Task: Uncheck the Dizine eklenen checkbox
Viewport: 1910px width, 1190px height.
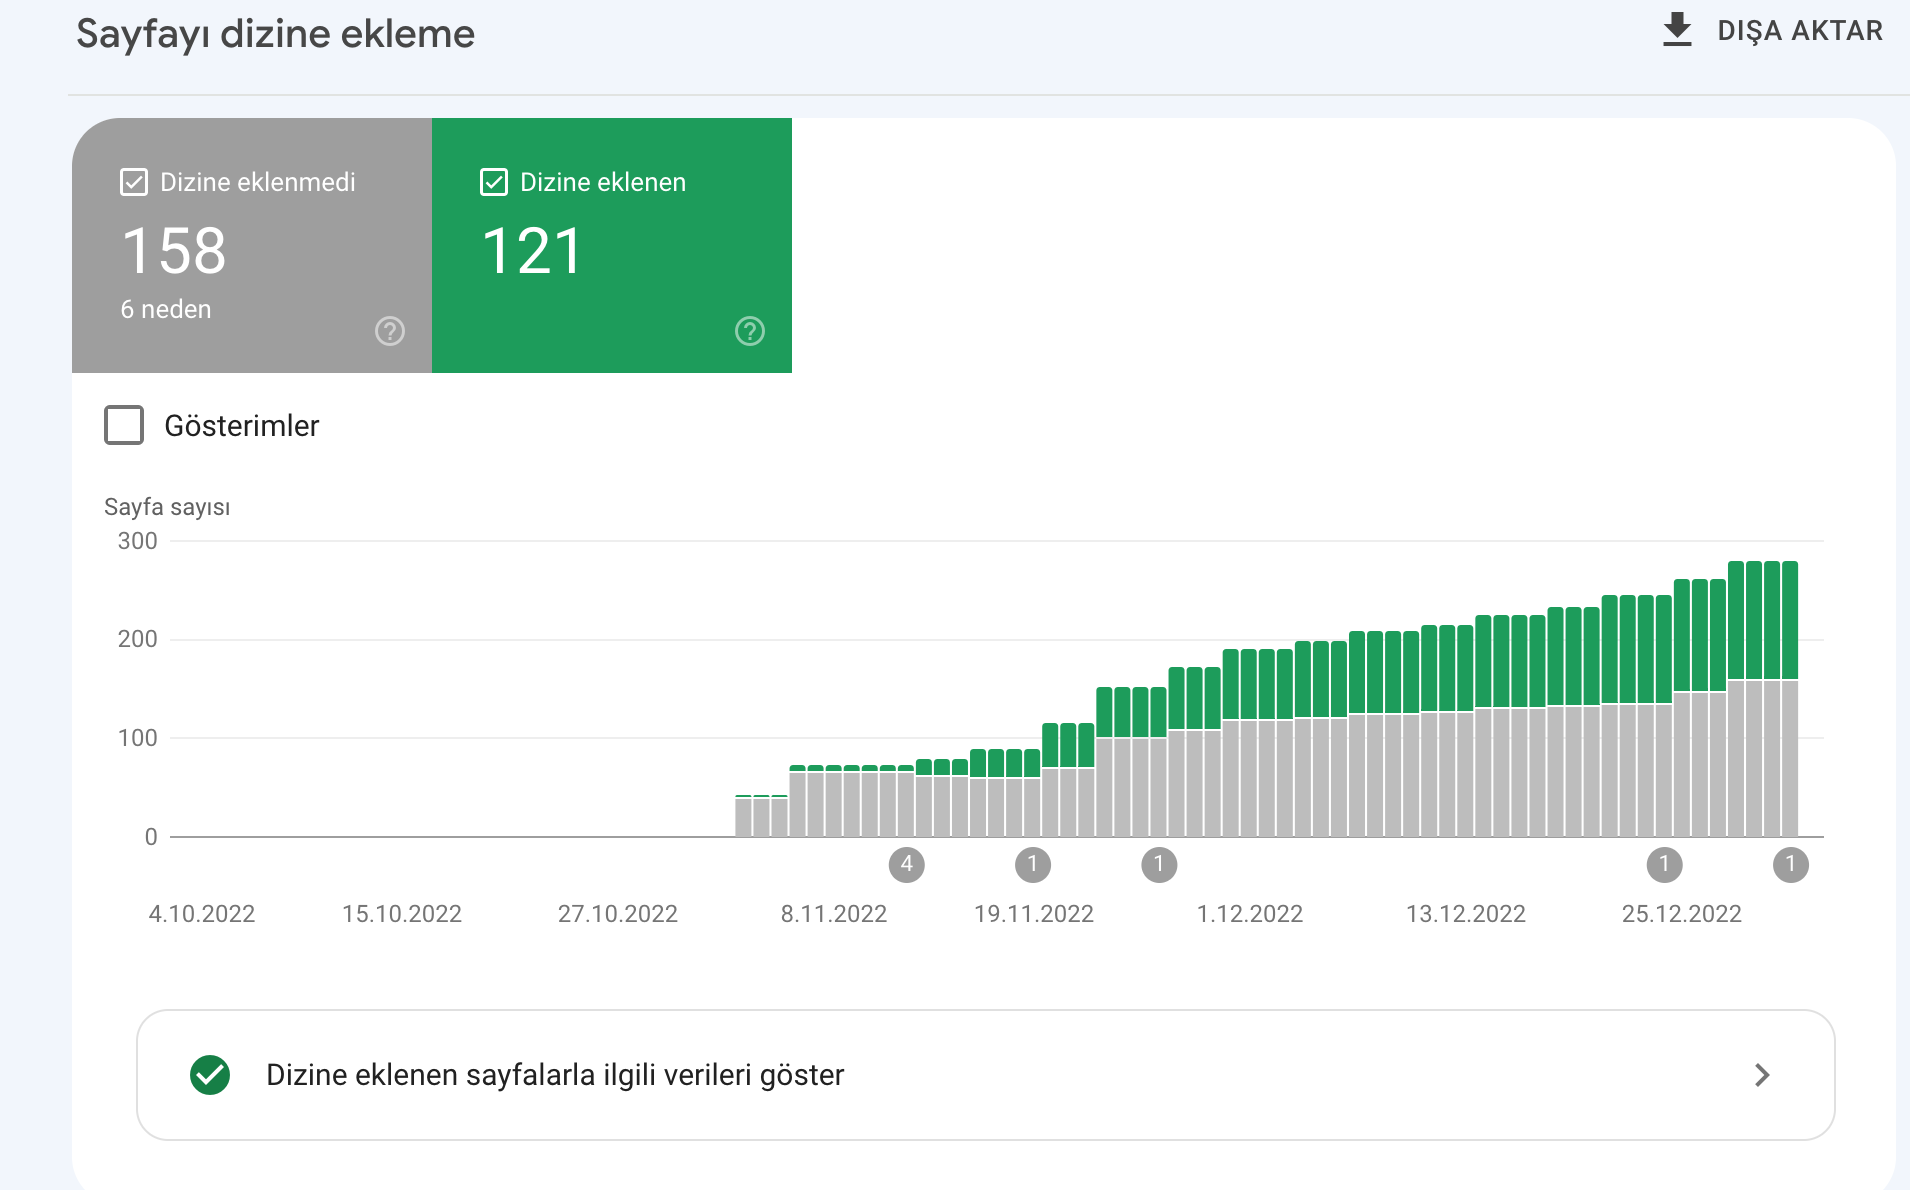Action: [494, 182]
